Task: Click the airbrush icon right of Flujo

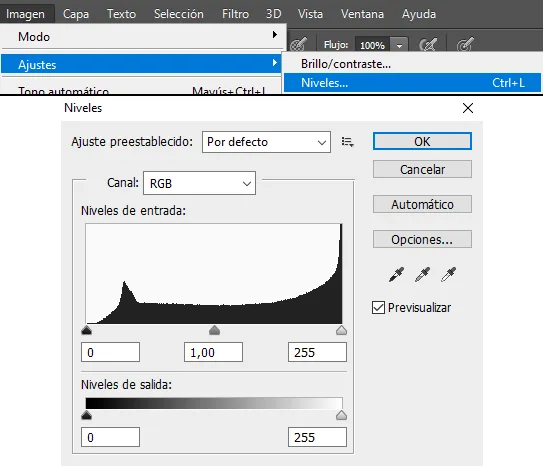Action: pos(428,45)
